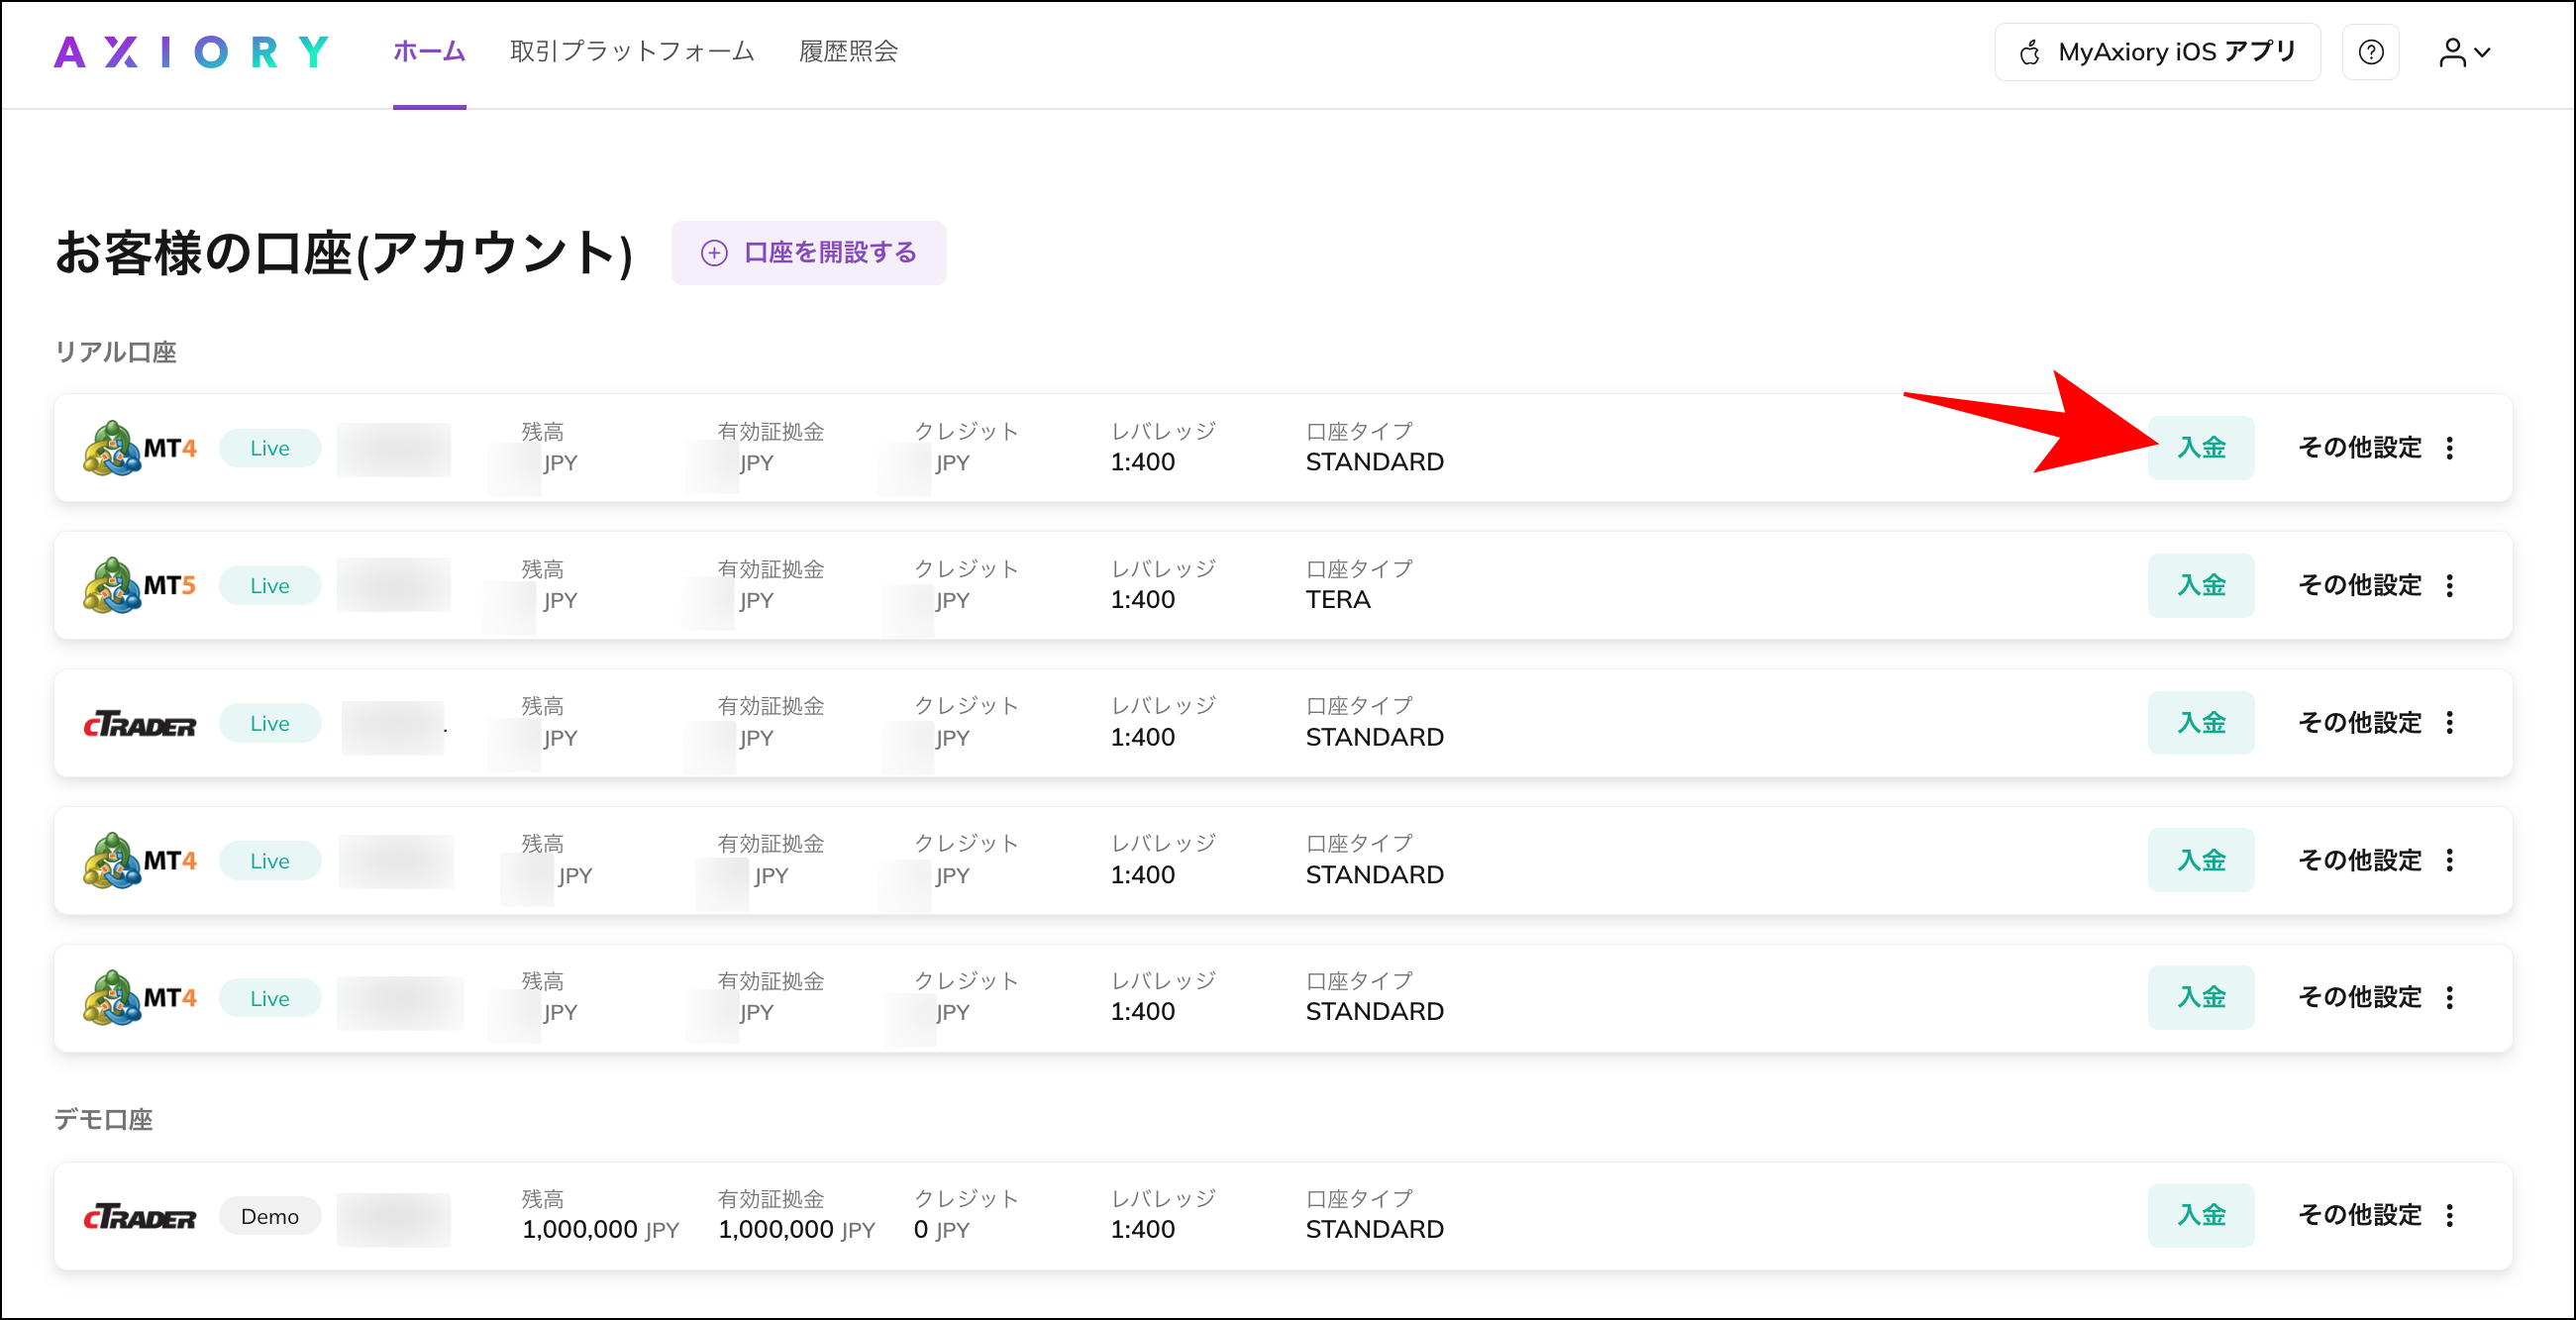Open the three-dot menu on the Demo account row
This screenshot has height=1320, width=2576.
click(2450, 1216)
